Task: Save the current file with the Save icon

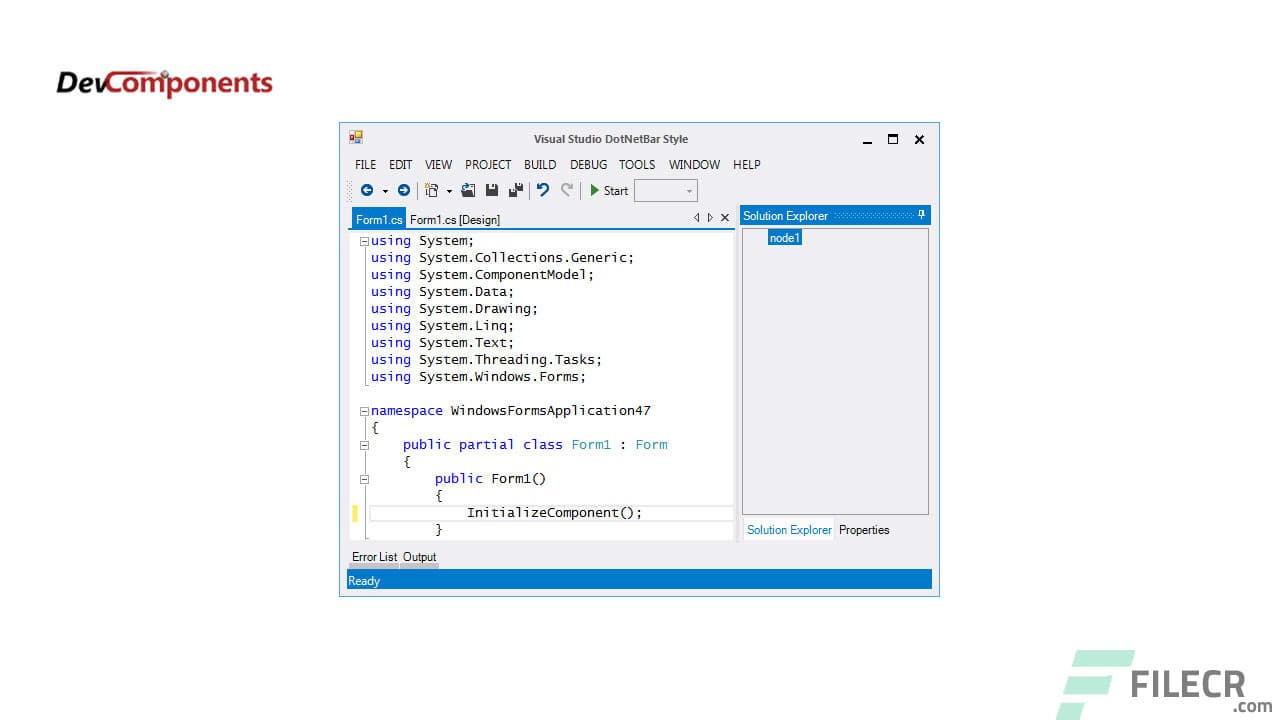Action: (x=492, y=190)
